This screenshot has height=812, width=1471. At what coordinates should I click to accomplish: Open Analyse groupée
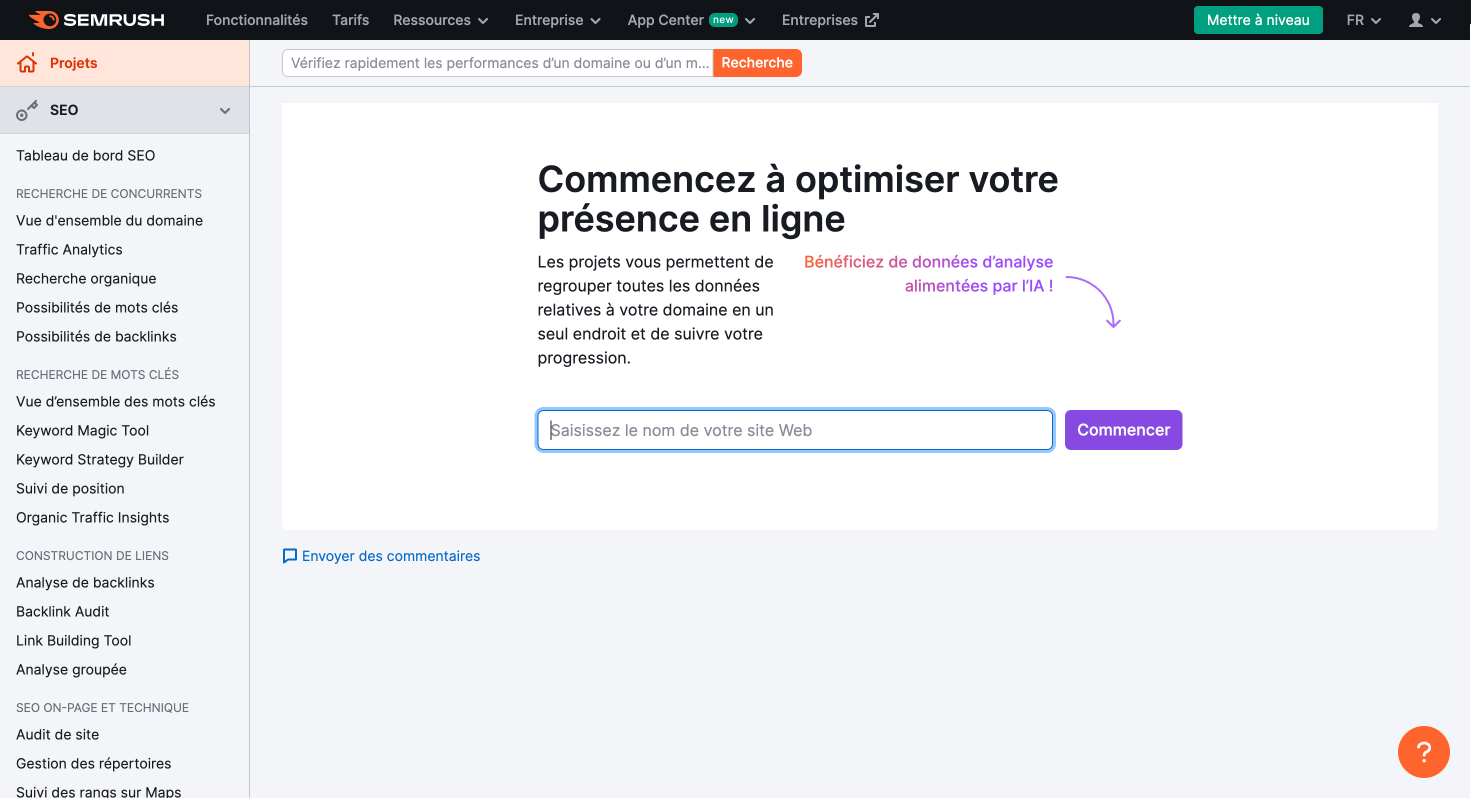[71, 670]
